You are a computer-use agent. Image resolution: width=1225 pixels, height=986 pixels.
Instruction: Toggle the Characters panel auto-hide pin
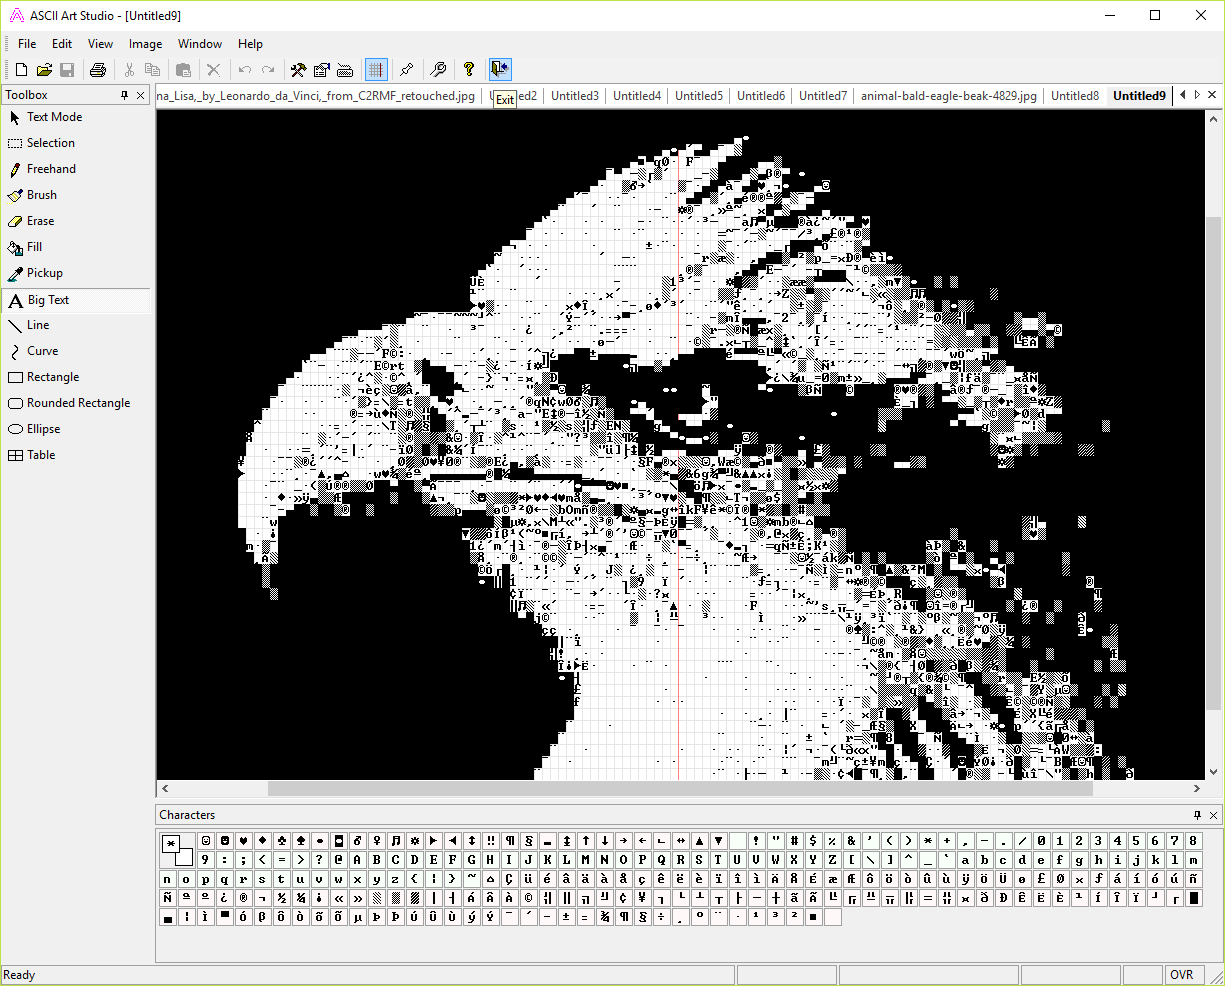[1197, 815]
